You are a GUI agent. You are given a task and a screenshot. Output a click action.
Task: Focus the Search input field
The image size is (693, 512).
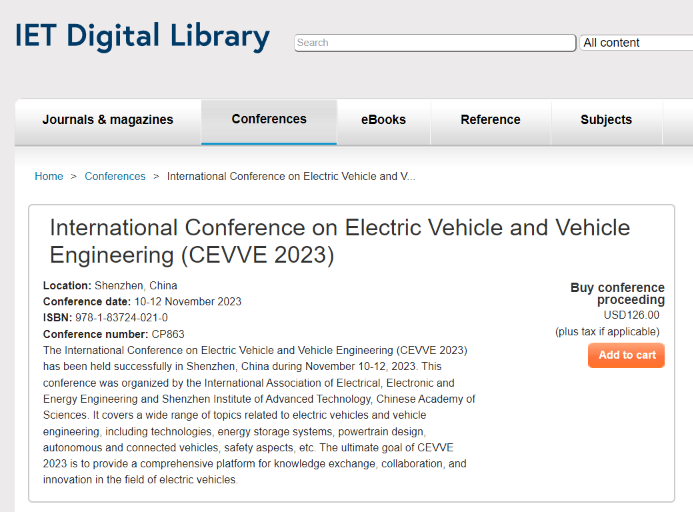click(435, 43)
